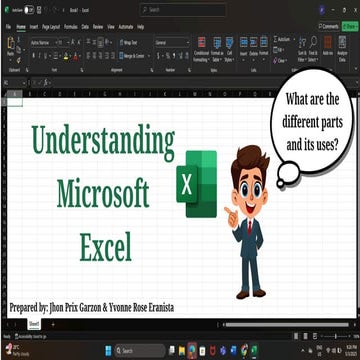
Task: Click the Orientation icon
Action: point(108,42)
